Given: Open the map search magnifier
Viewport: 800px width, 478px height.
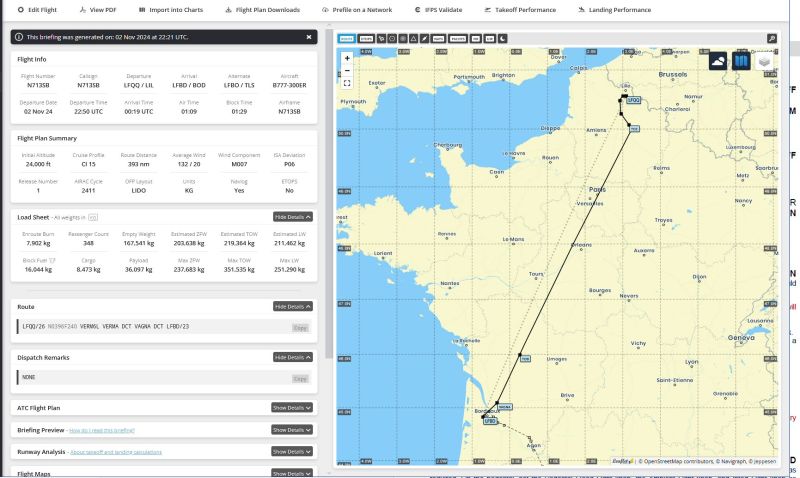Looking at the screenshot, I should [x=772, y=39].
